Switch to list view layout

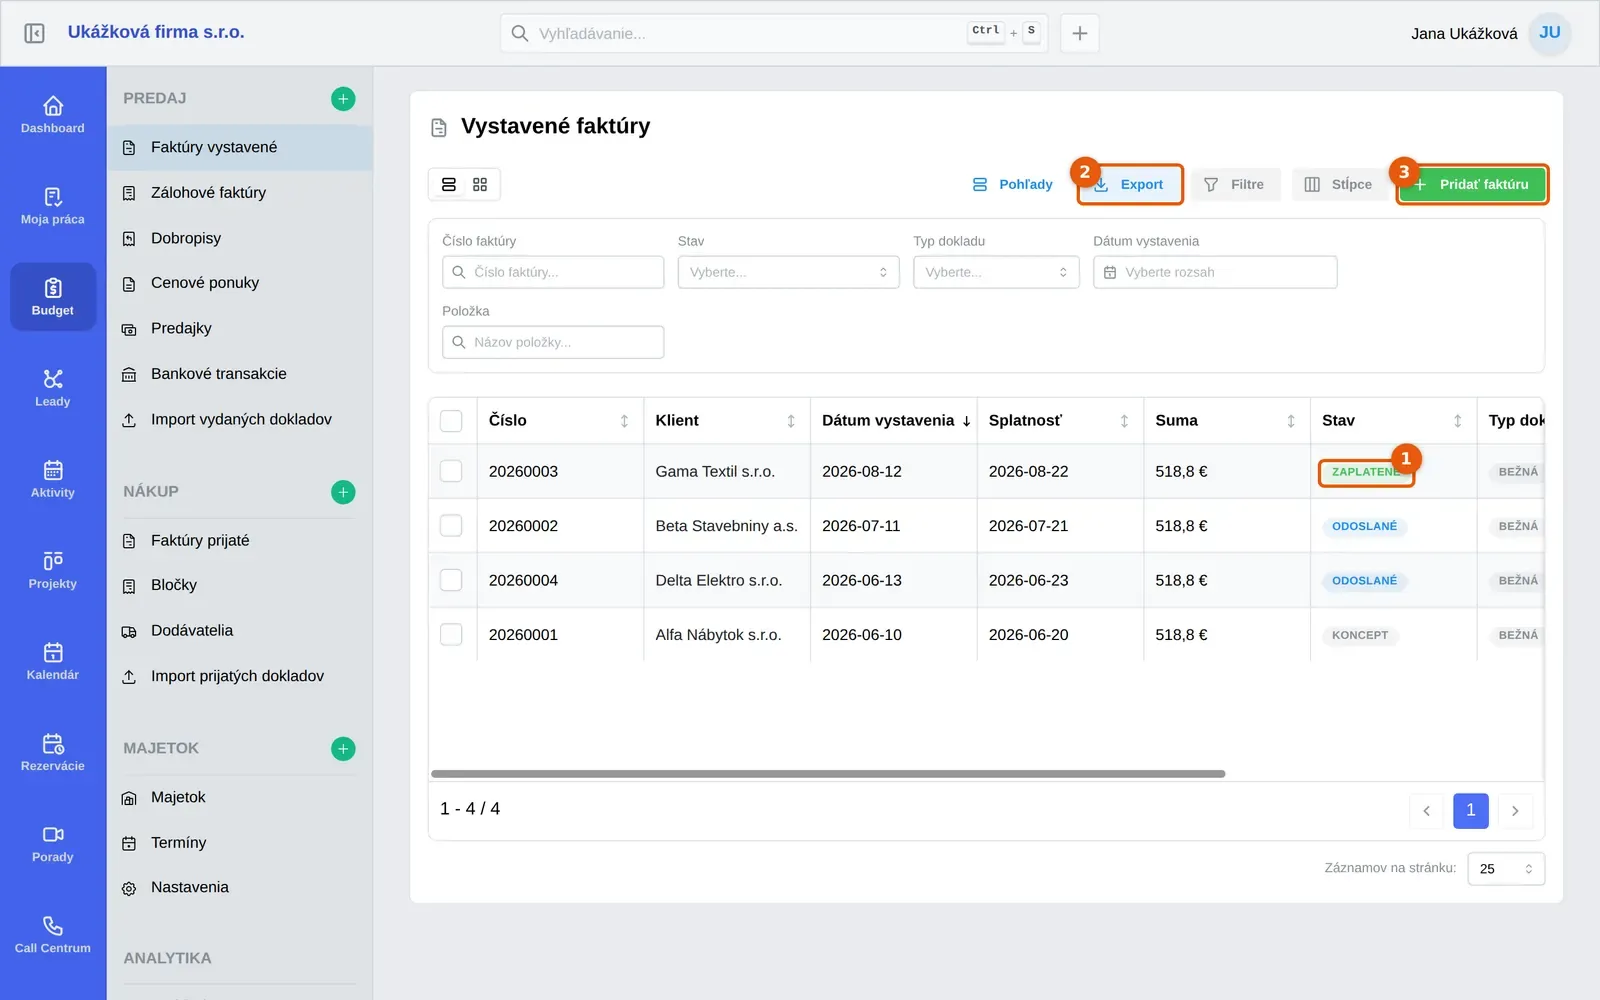tap(449, 185)
